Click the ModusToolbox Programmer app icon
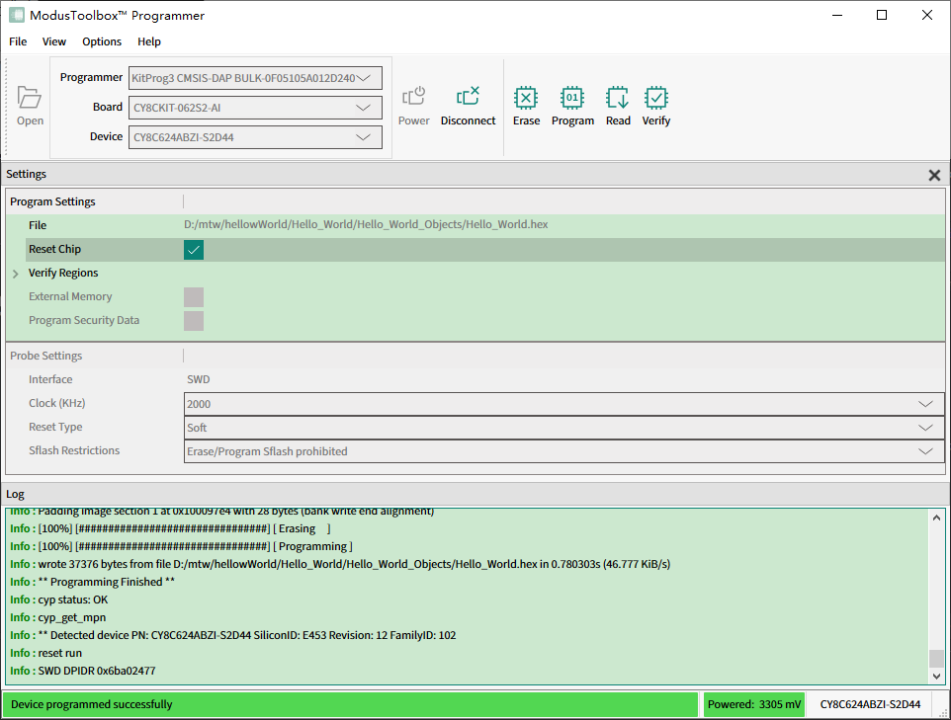 pos(17,15)
